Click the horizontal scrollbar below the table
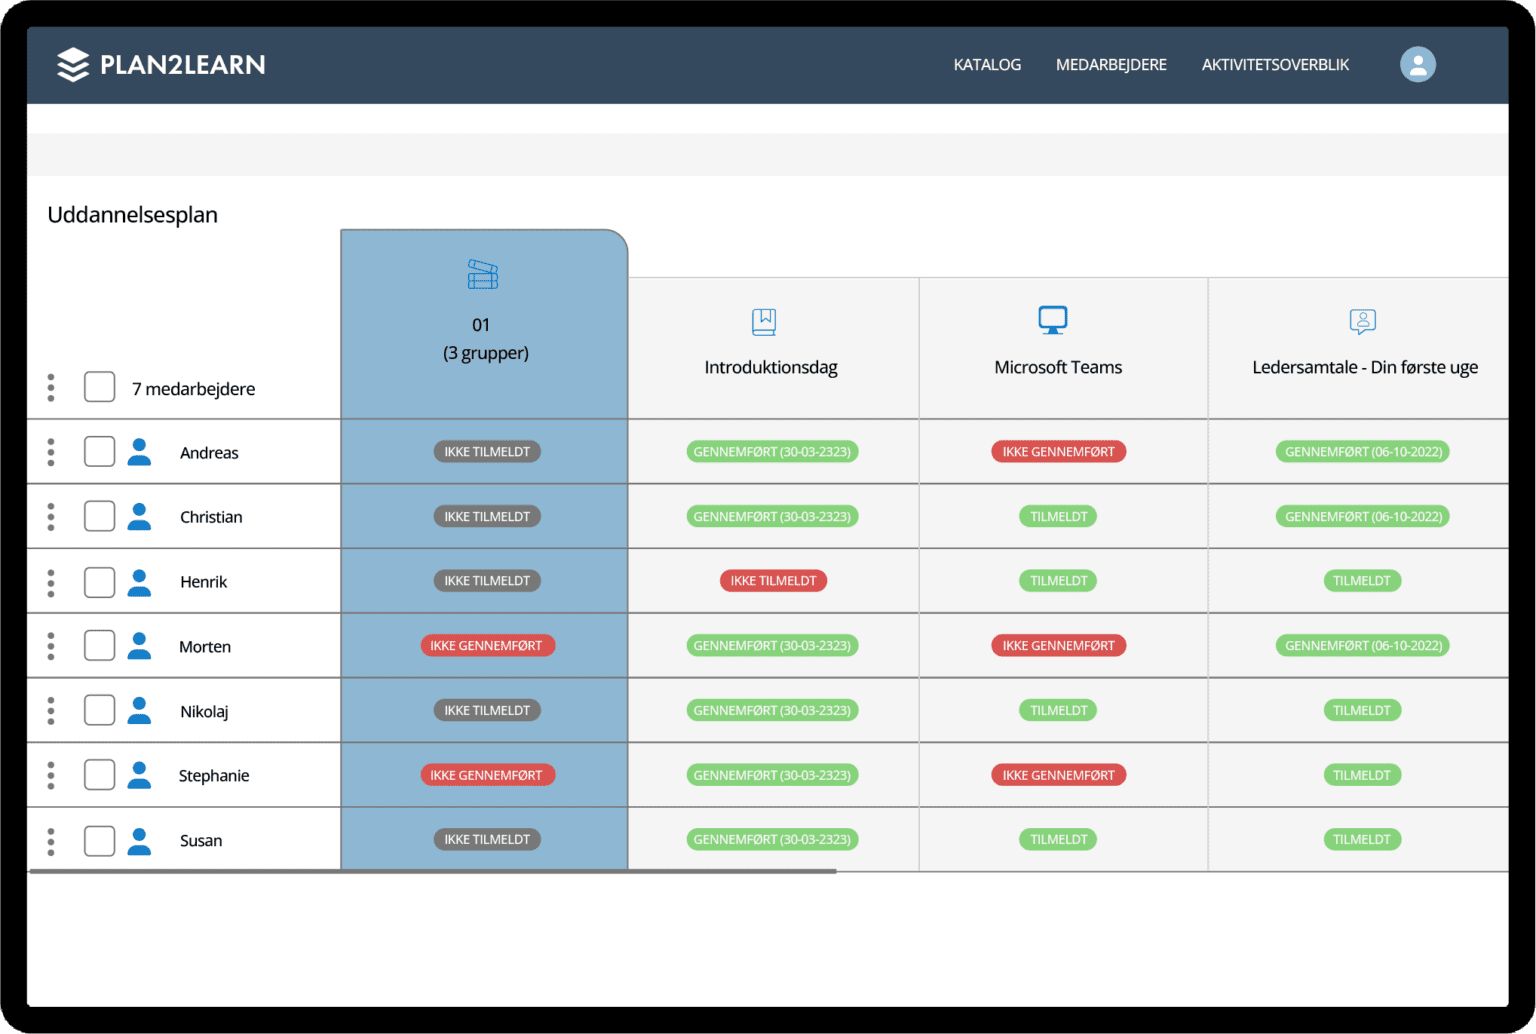 [x=433, y=872]
